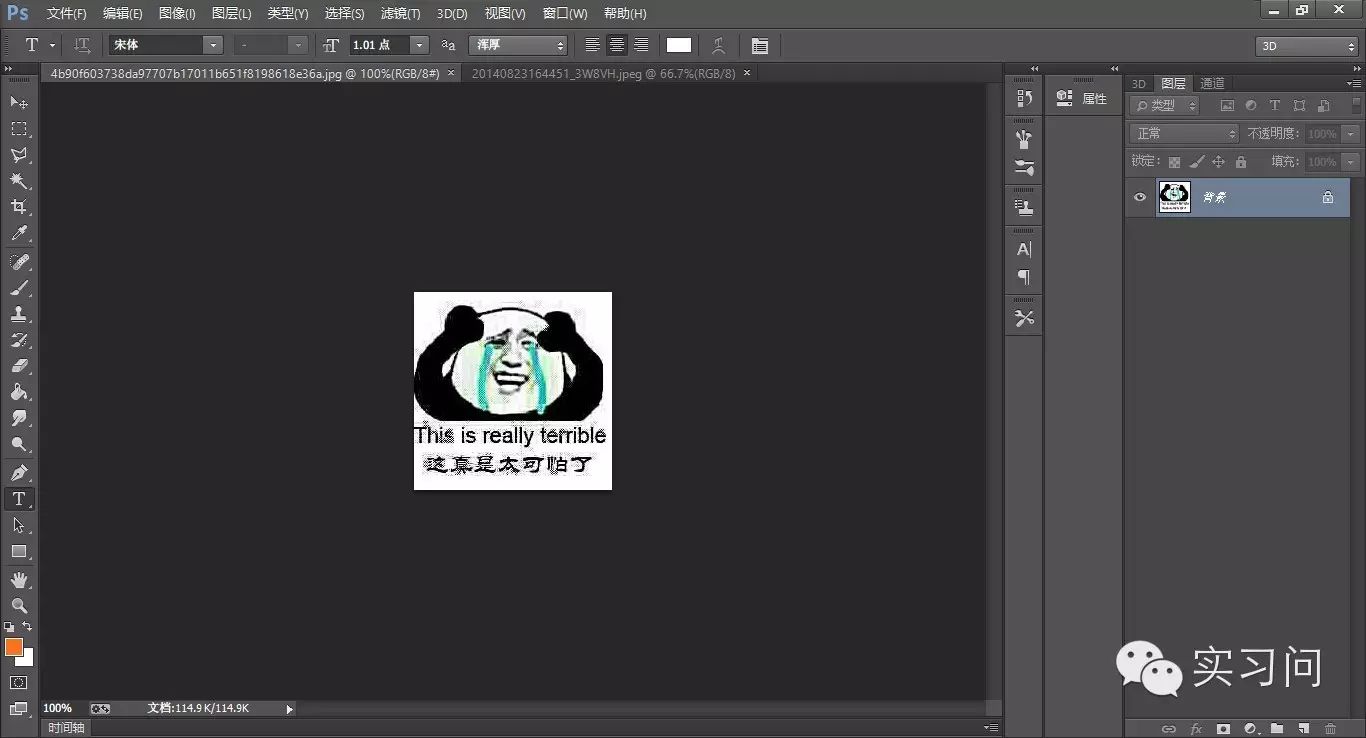Screen dimensions: 1366x738
Task: Open the font family dropdown
Action: 212,45
